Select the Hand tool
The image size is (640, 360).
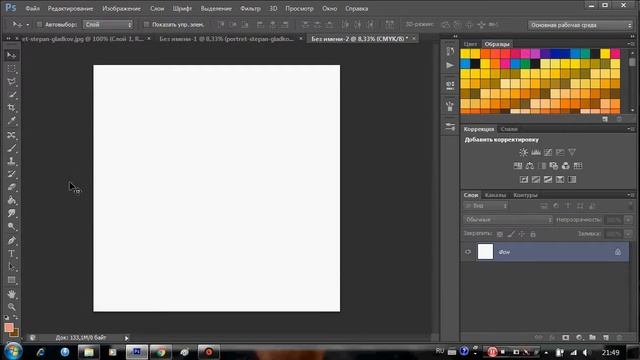pyautogui.click(x=11, y=294)
